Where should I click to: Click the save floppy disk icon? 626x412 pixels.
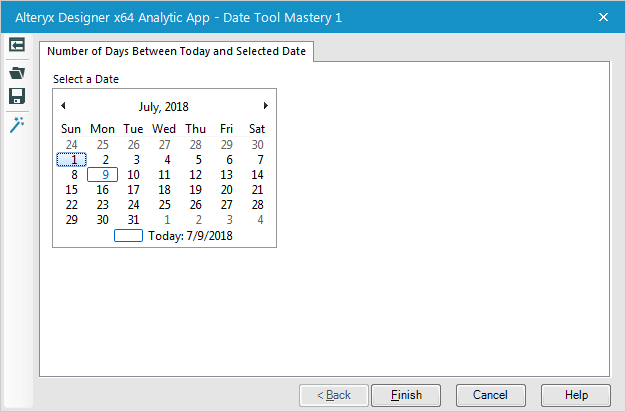coord(17,96)
